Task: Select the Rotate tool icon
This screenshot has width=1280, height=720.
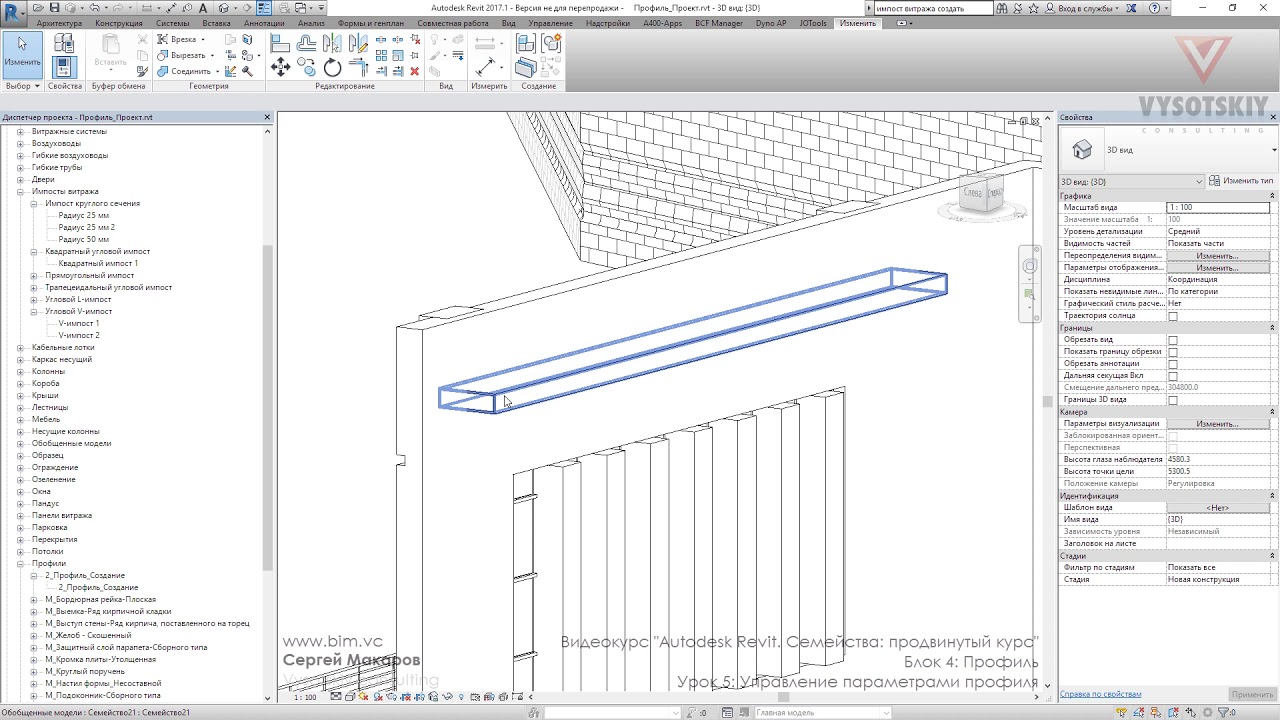Action: tap(332, 68)
